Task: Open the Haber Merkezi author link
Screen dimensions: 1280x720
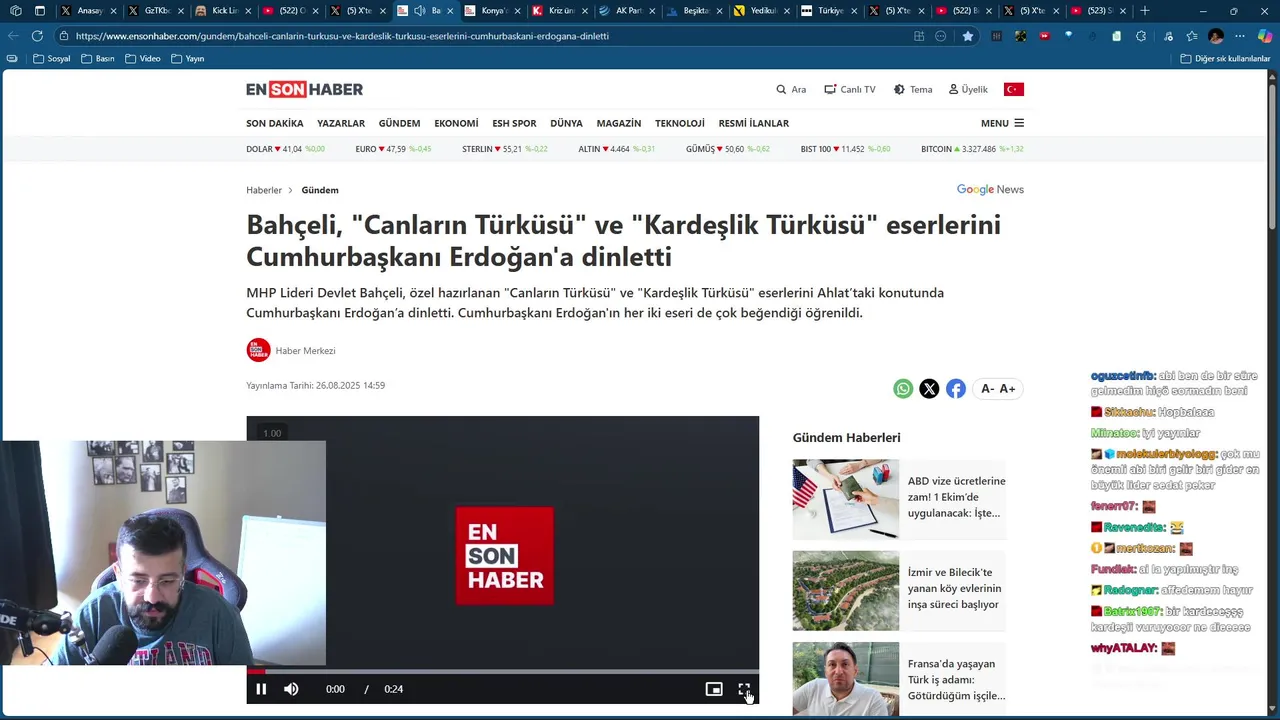Action: click(305, 351)
